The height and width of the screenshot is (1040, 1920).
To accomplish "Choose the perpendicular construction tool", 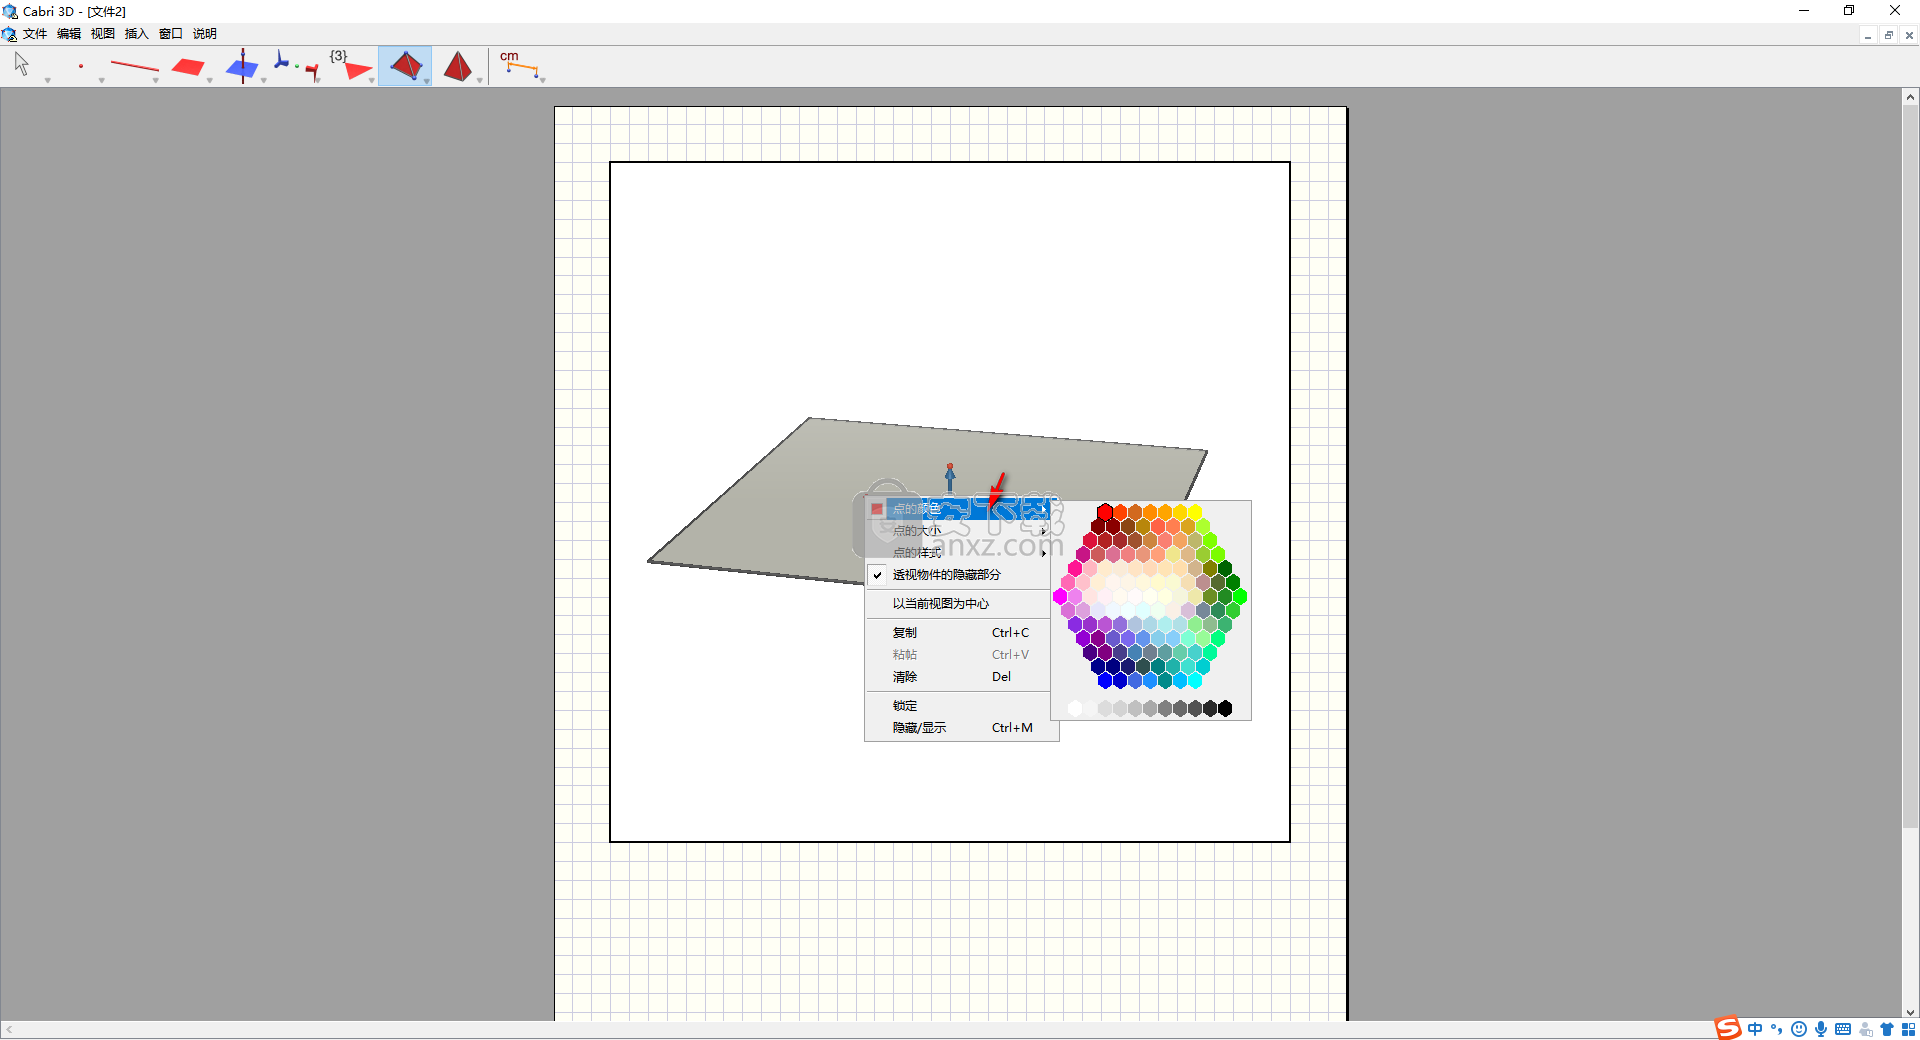I will click(x=242, y=66).
